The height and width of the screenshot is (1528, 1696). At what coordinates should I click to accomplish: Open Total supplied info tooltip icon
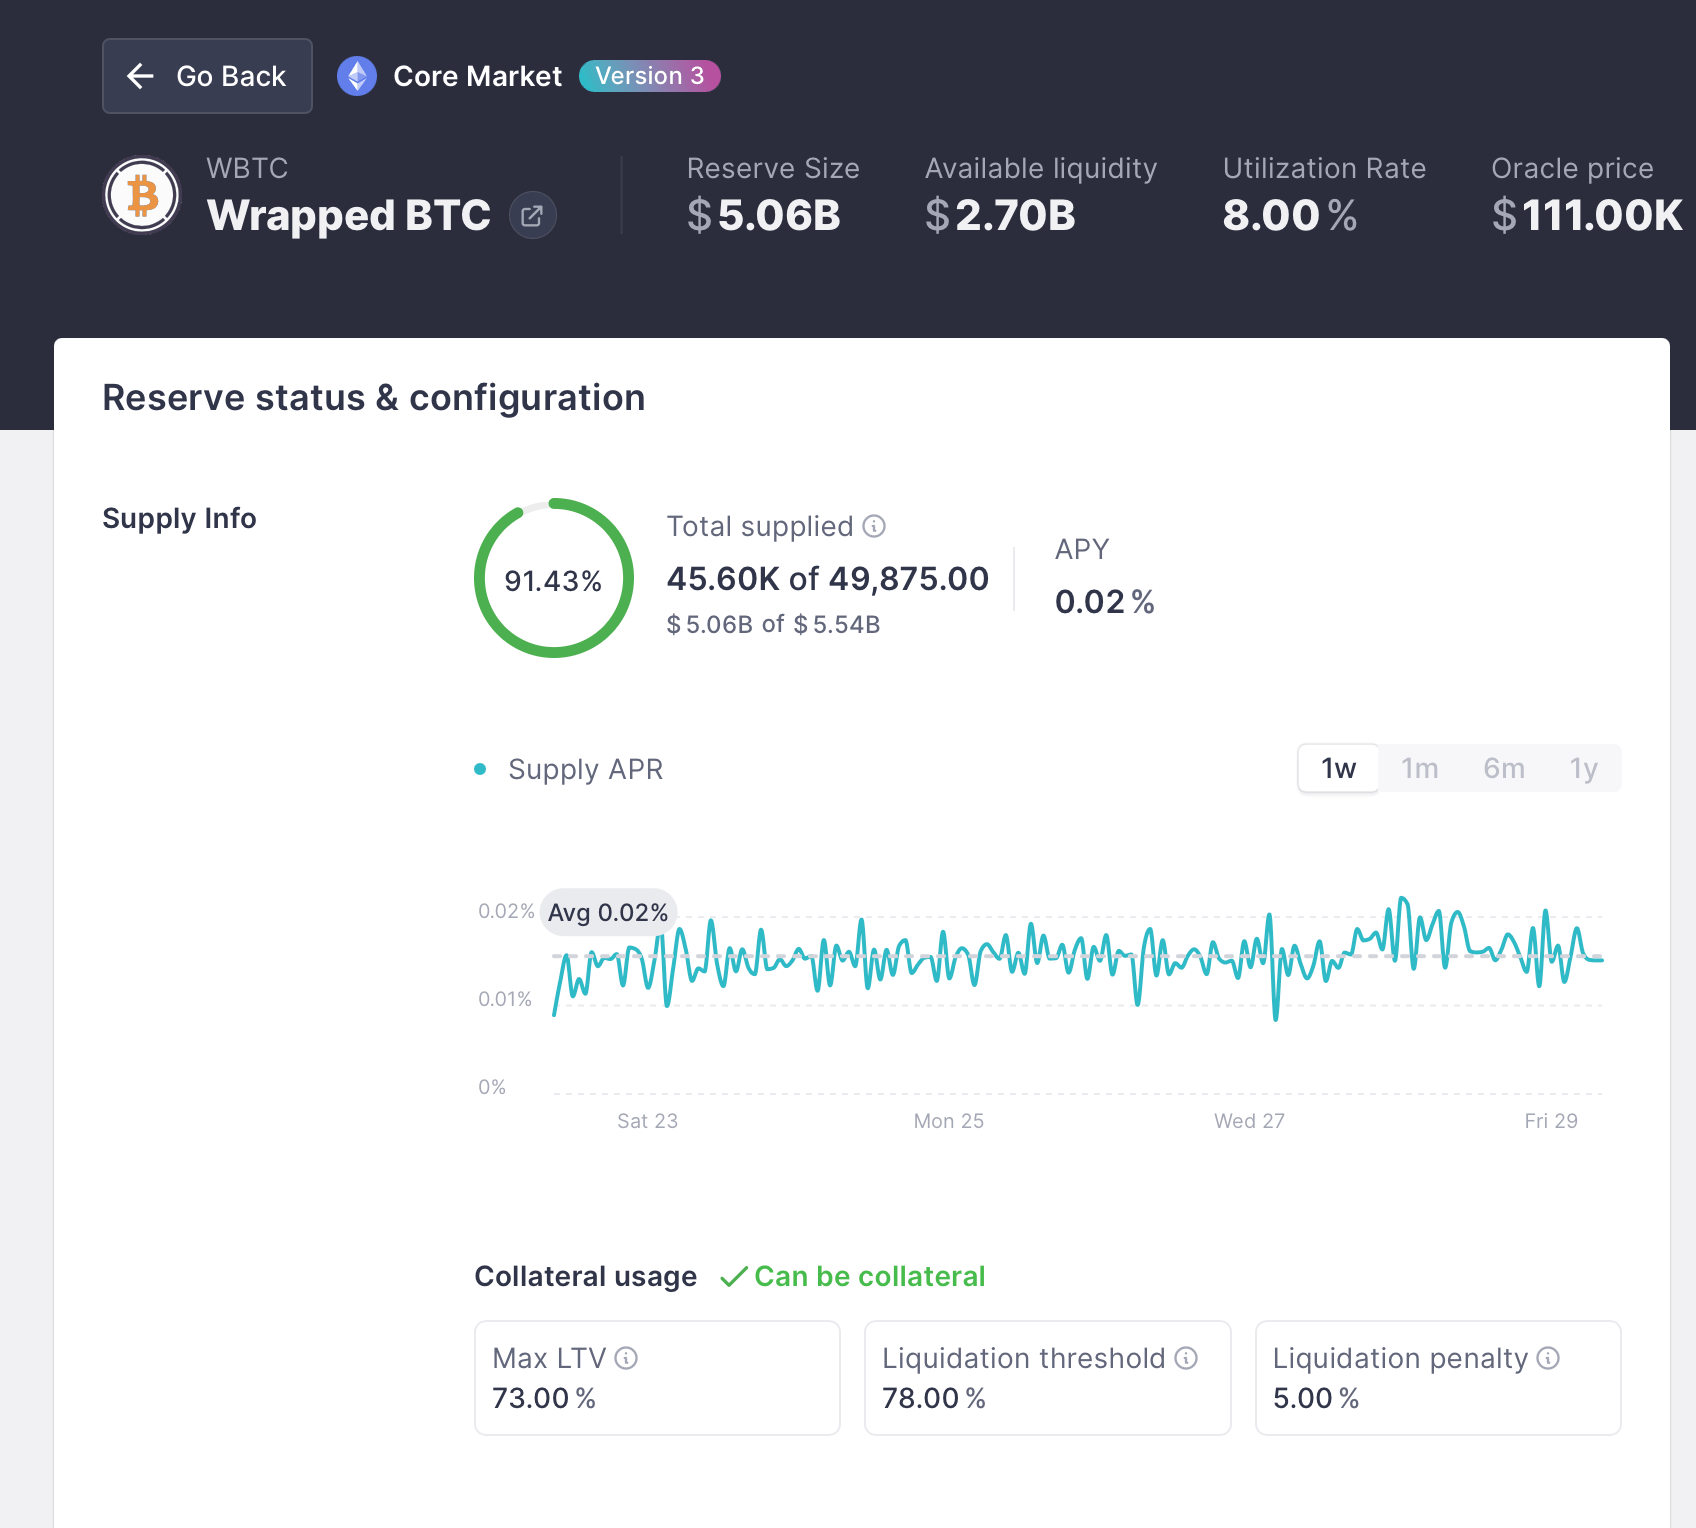[874, 526]
